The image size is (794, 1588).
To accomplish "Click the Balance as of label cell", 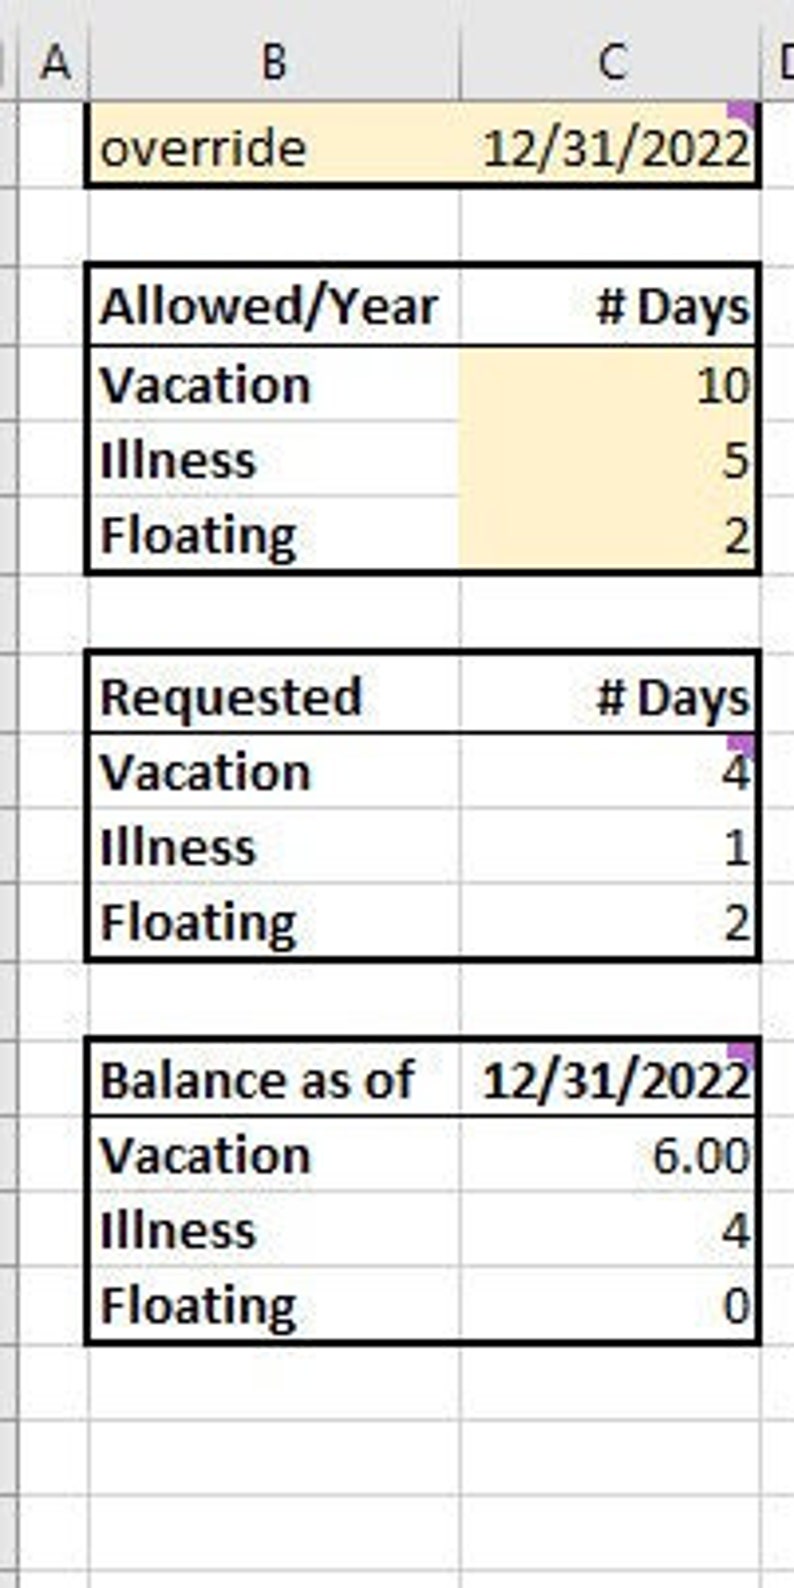I will tap(274, 1079).
